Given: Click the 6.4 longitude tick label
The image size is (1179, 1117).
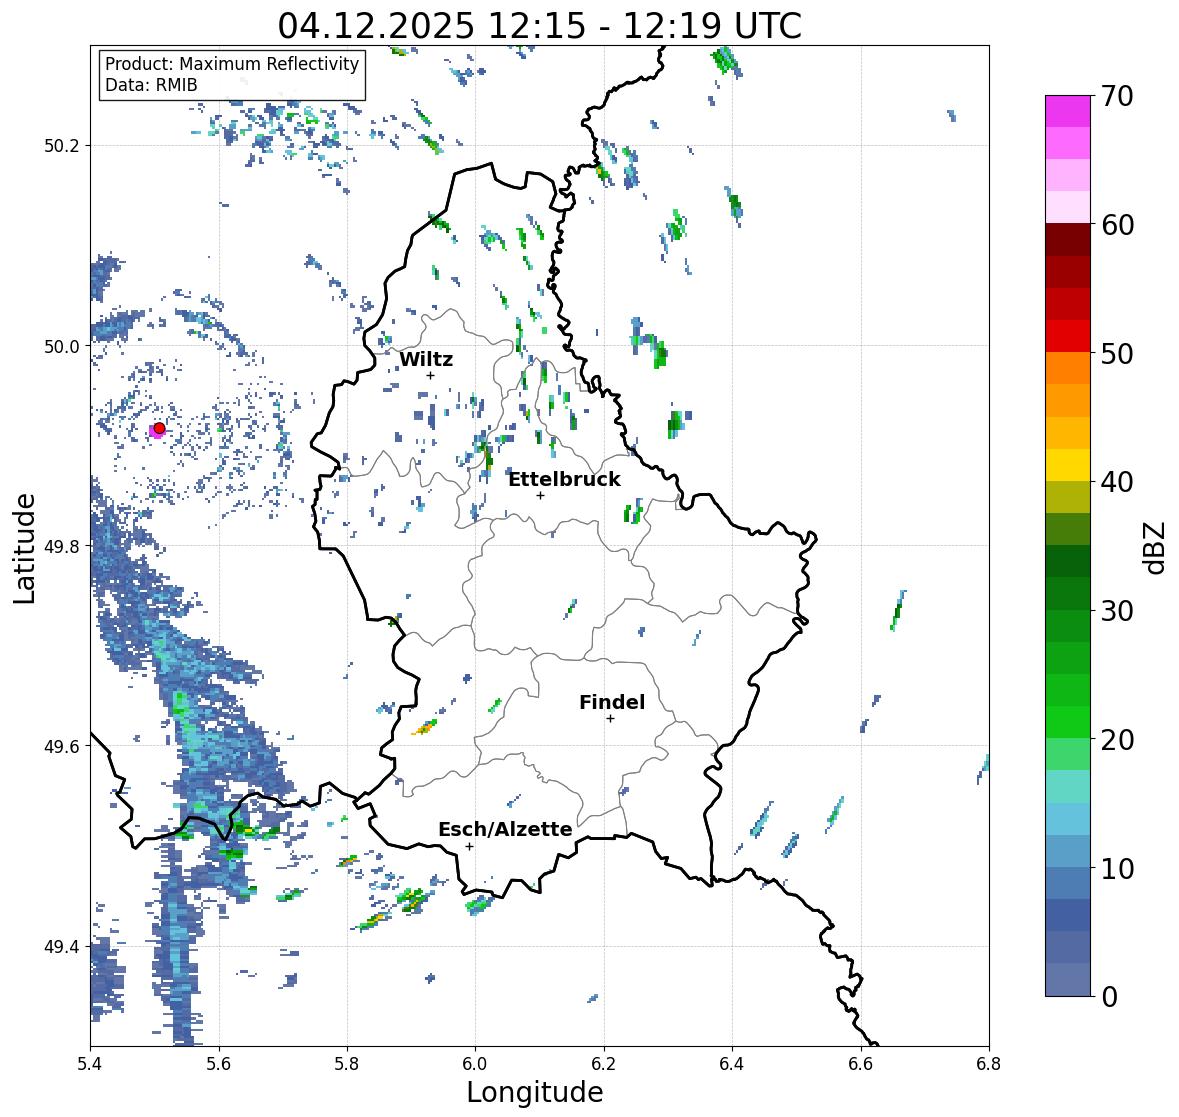Looking at the screenshot, I should [732, 1063].
